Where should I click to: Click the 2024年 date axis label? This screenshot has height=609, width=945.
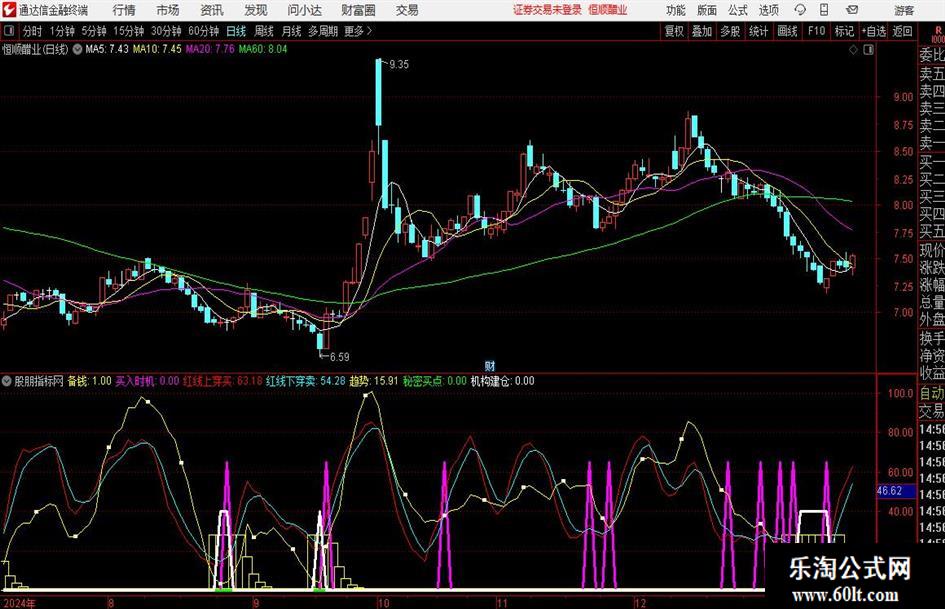[19, 602]
